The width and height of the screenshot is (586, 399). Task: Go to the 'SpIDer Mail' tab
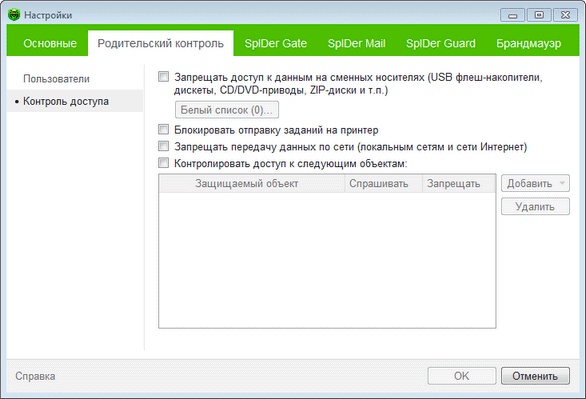(x=356, y=43)
